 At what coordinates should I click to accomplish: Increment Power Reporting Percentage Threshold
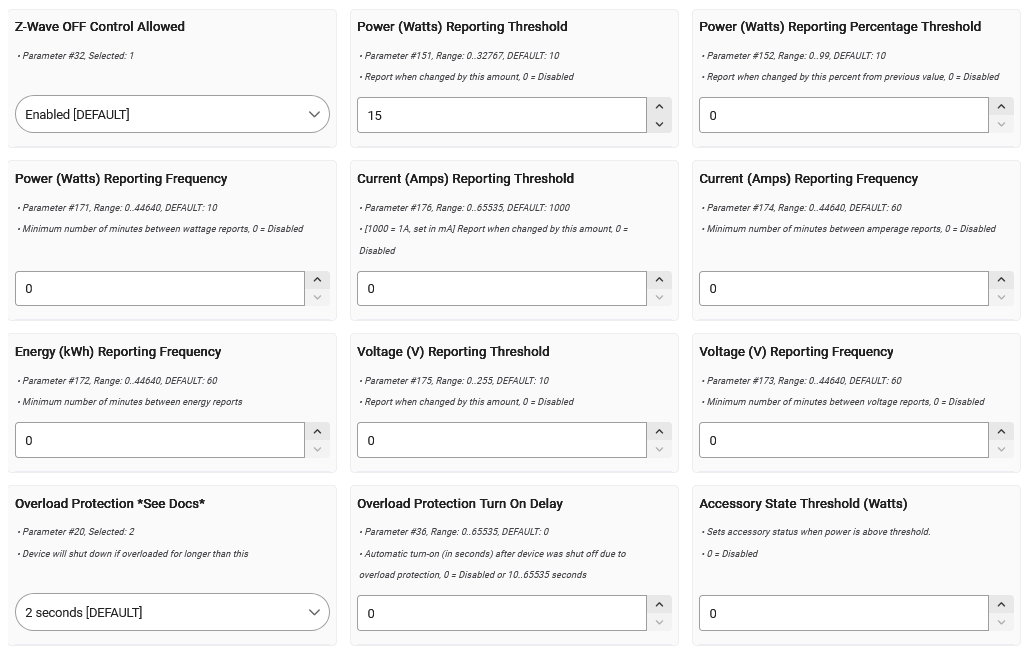(x=1001, y=106)
